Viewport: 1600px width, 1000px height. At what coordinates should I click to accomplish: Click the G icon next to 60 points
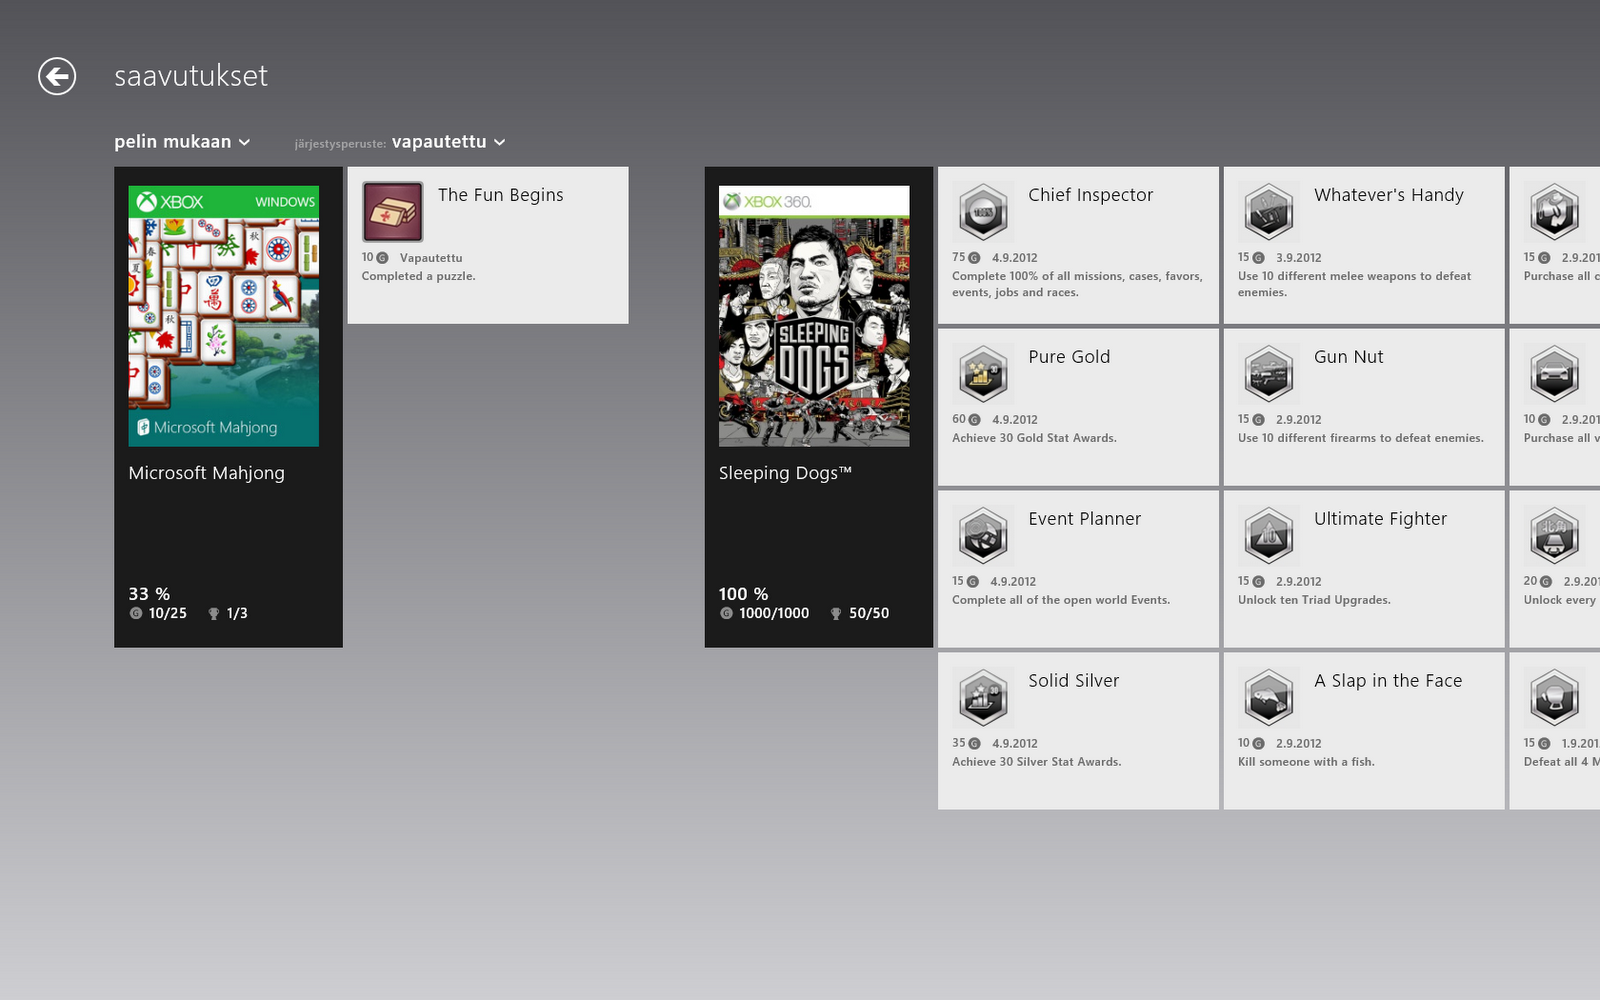(974, 420)
